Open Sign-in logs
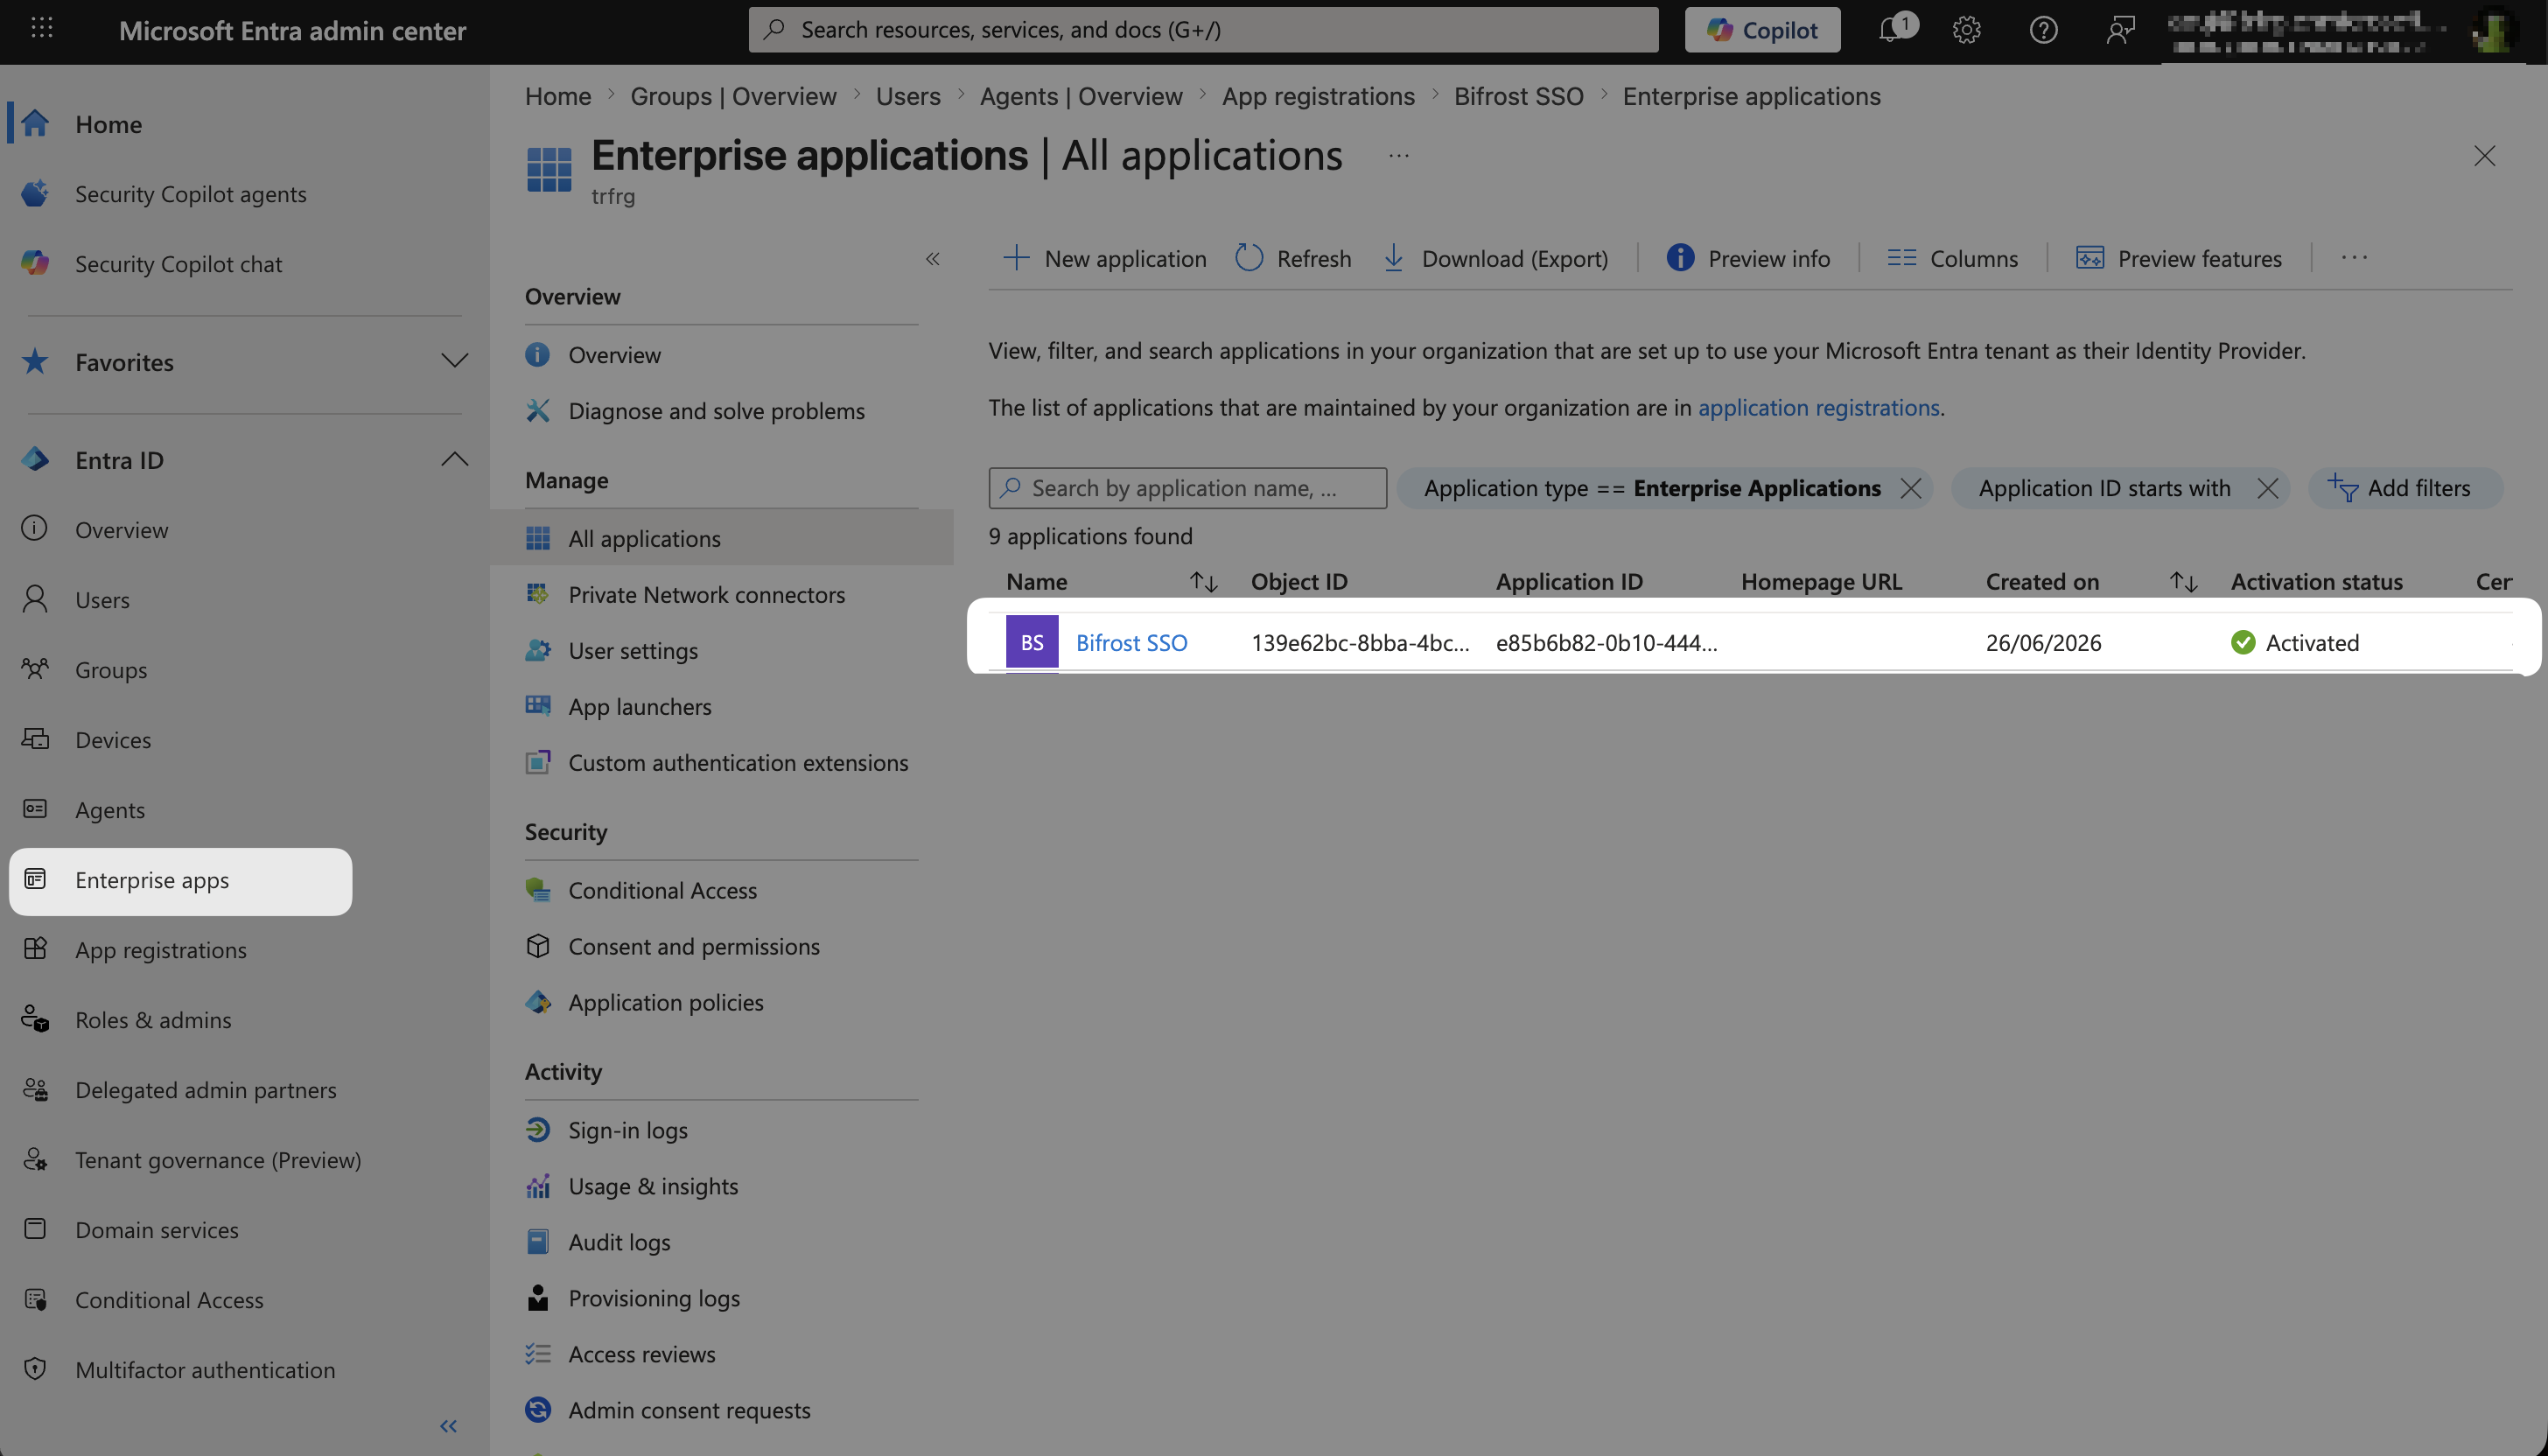 point(627,1130)
